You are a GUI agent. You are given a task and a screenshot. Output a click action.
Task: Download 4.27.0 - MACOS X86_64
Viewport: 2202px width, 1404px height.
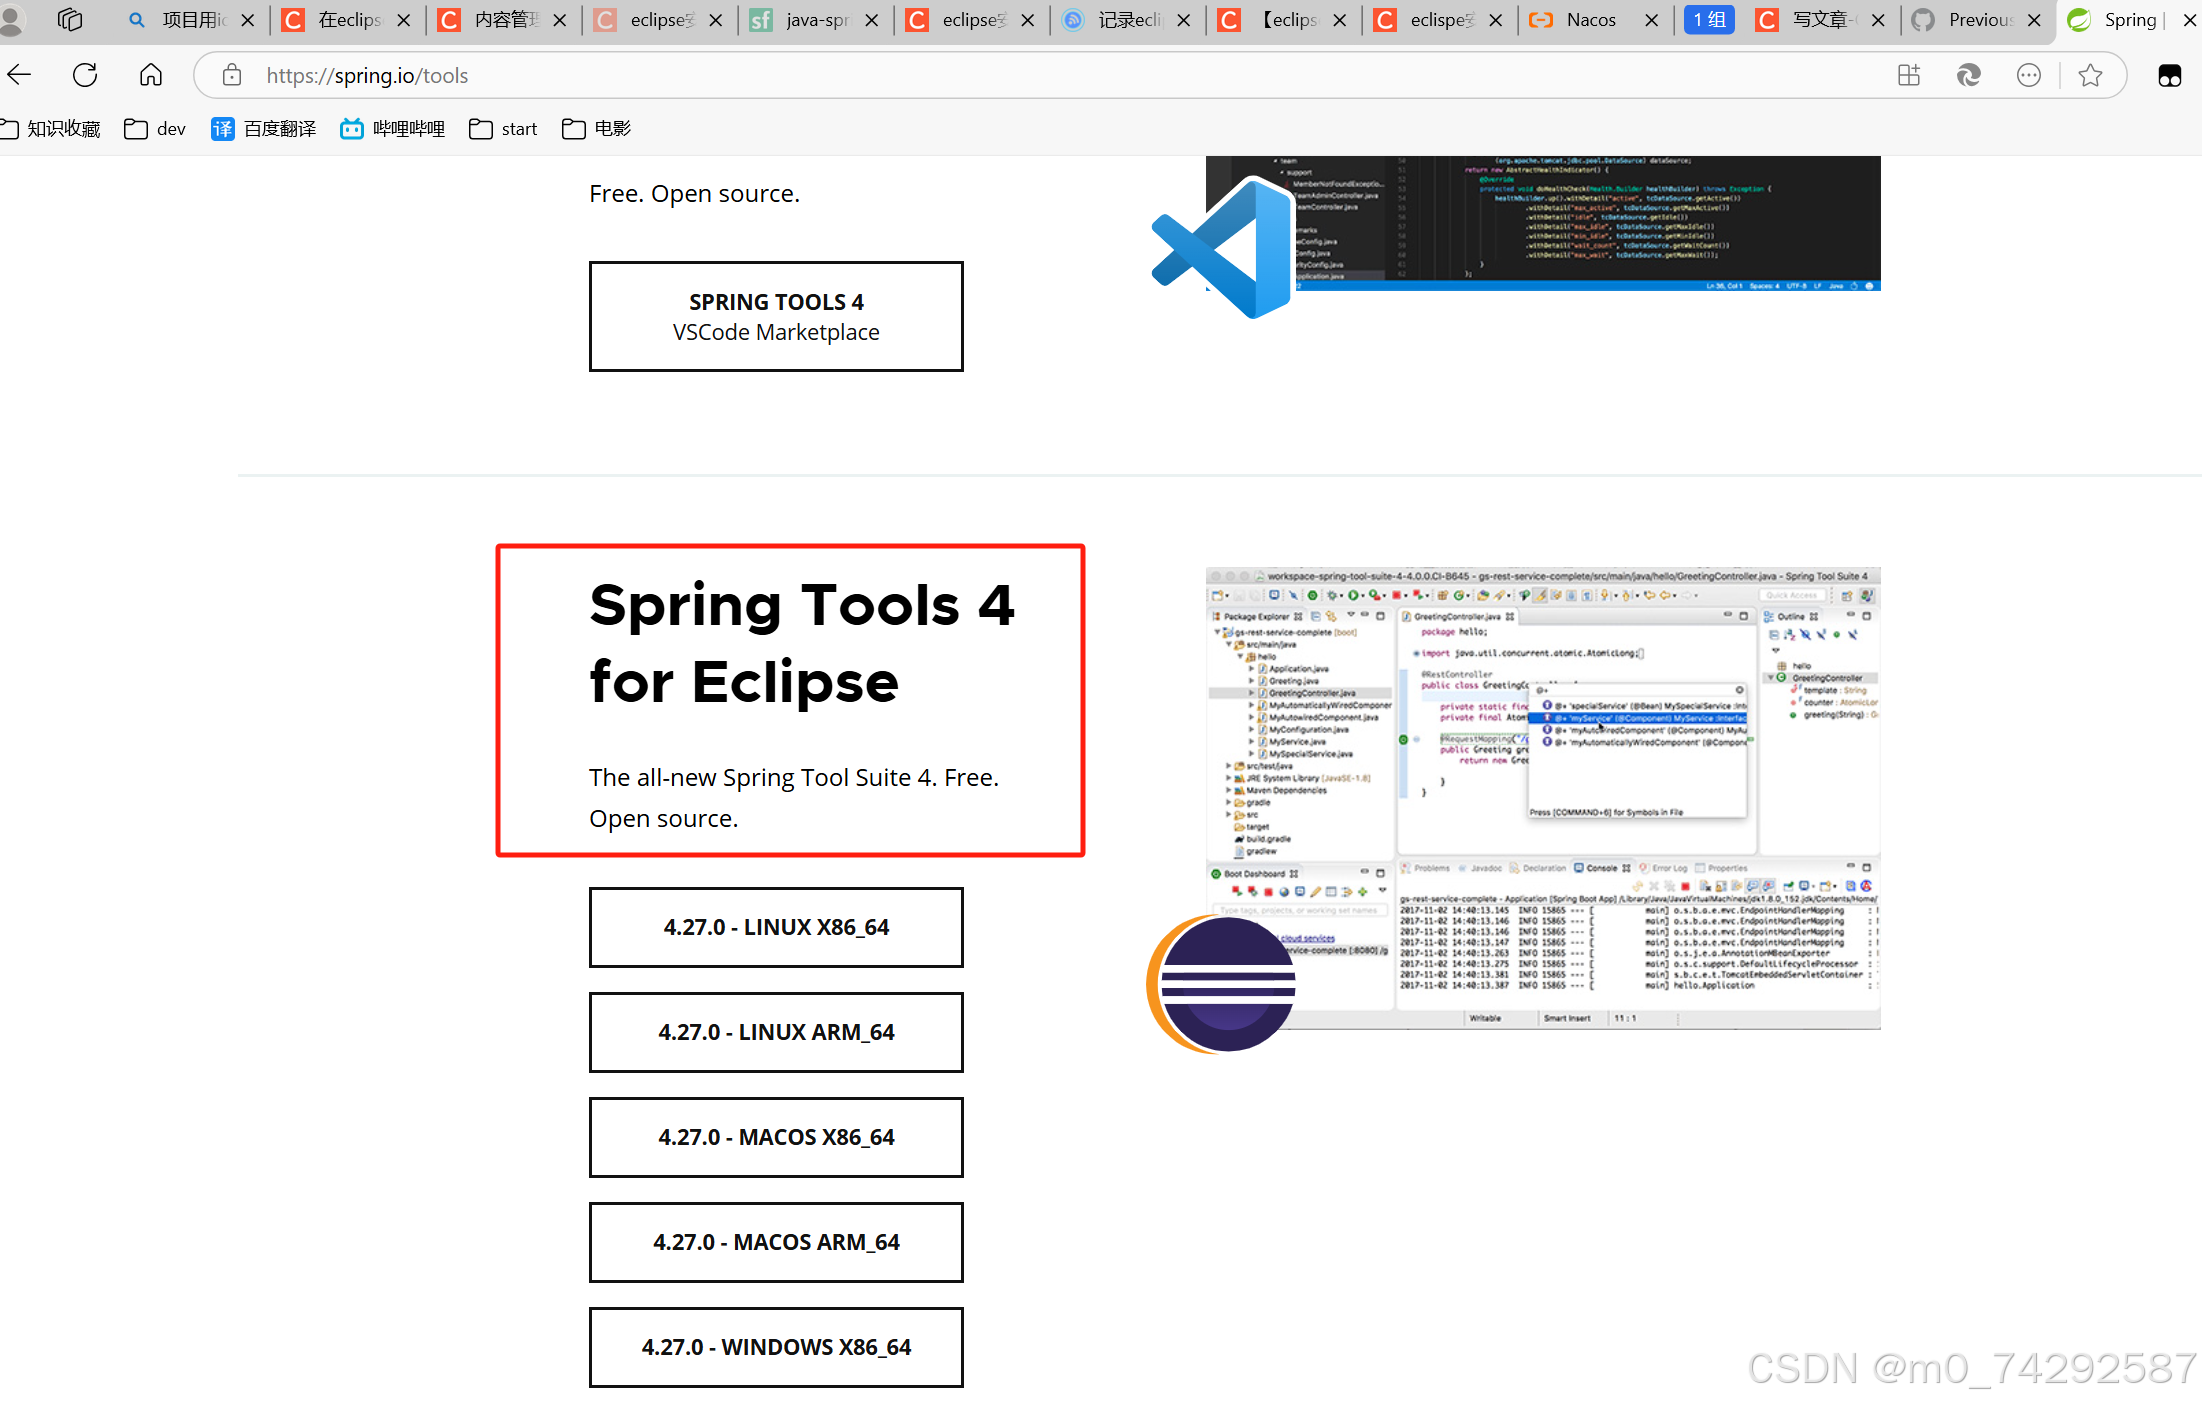776,1137
